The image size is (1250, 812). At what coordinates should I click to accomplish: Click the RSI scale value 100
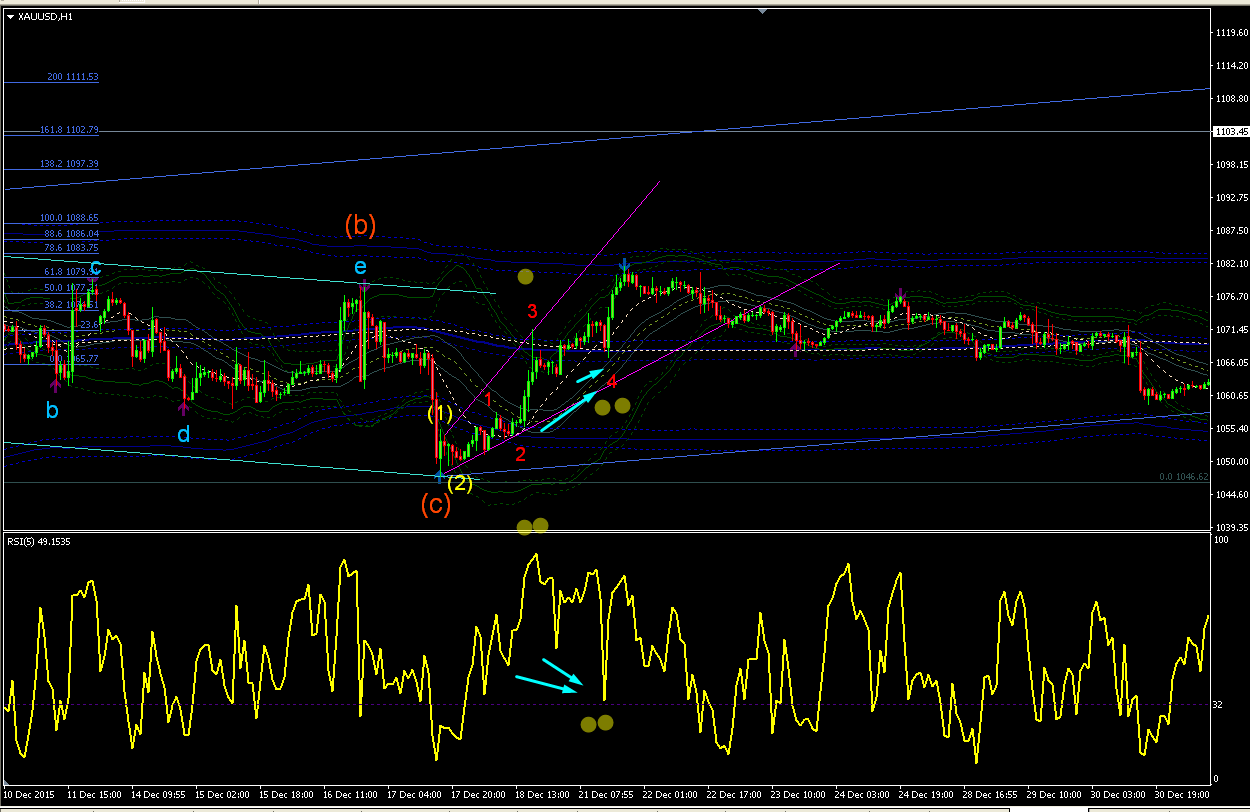pyautogui.click(x=1220, y=540)
